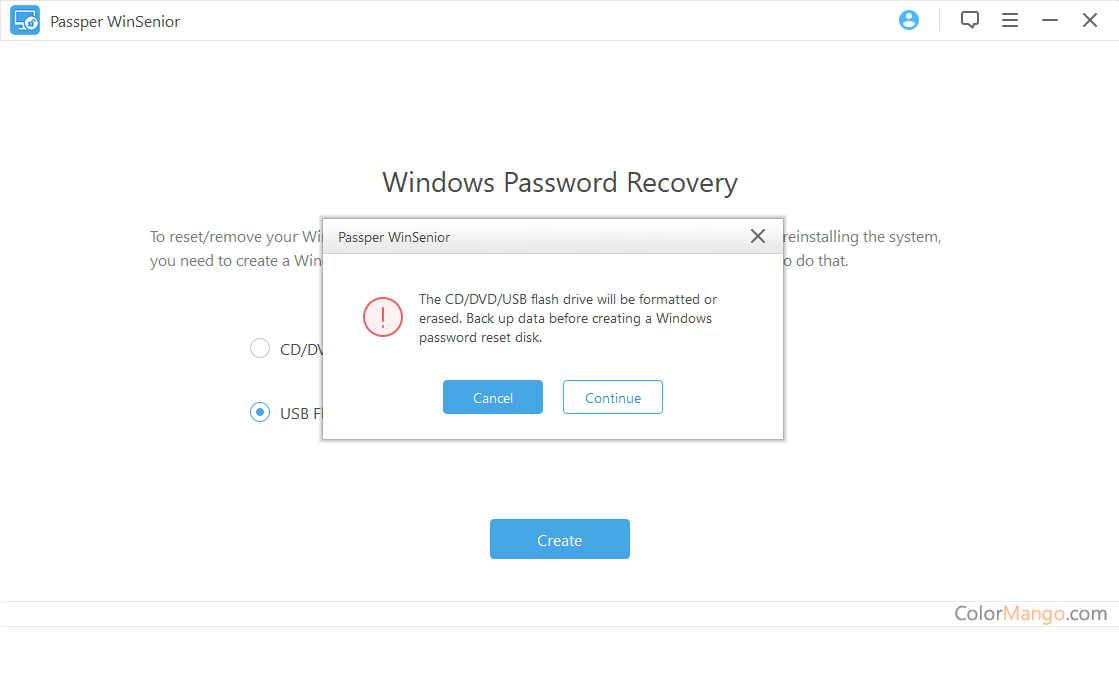Image resolution: width=1119 pixels, height=690 pixels.
Task: Open the user account profile icon
Action: click(x=909, y=20)
